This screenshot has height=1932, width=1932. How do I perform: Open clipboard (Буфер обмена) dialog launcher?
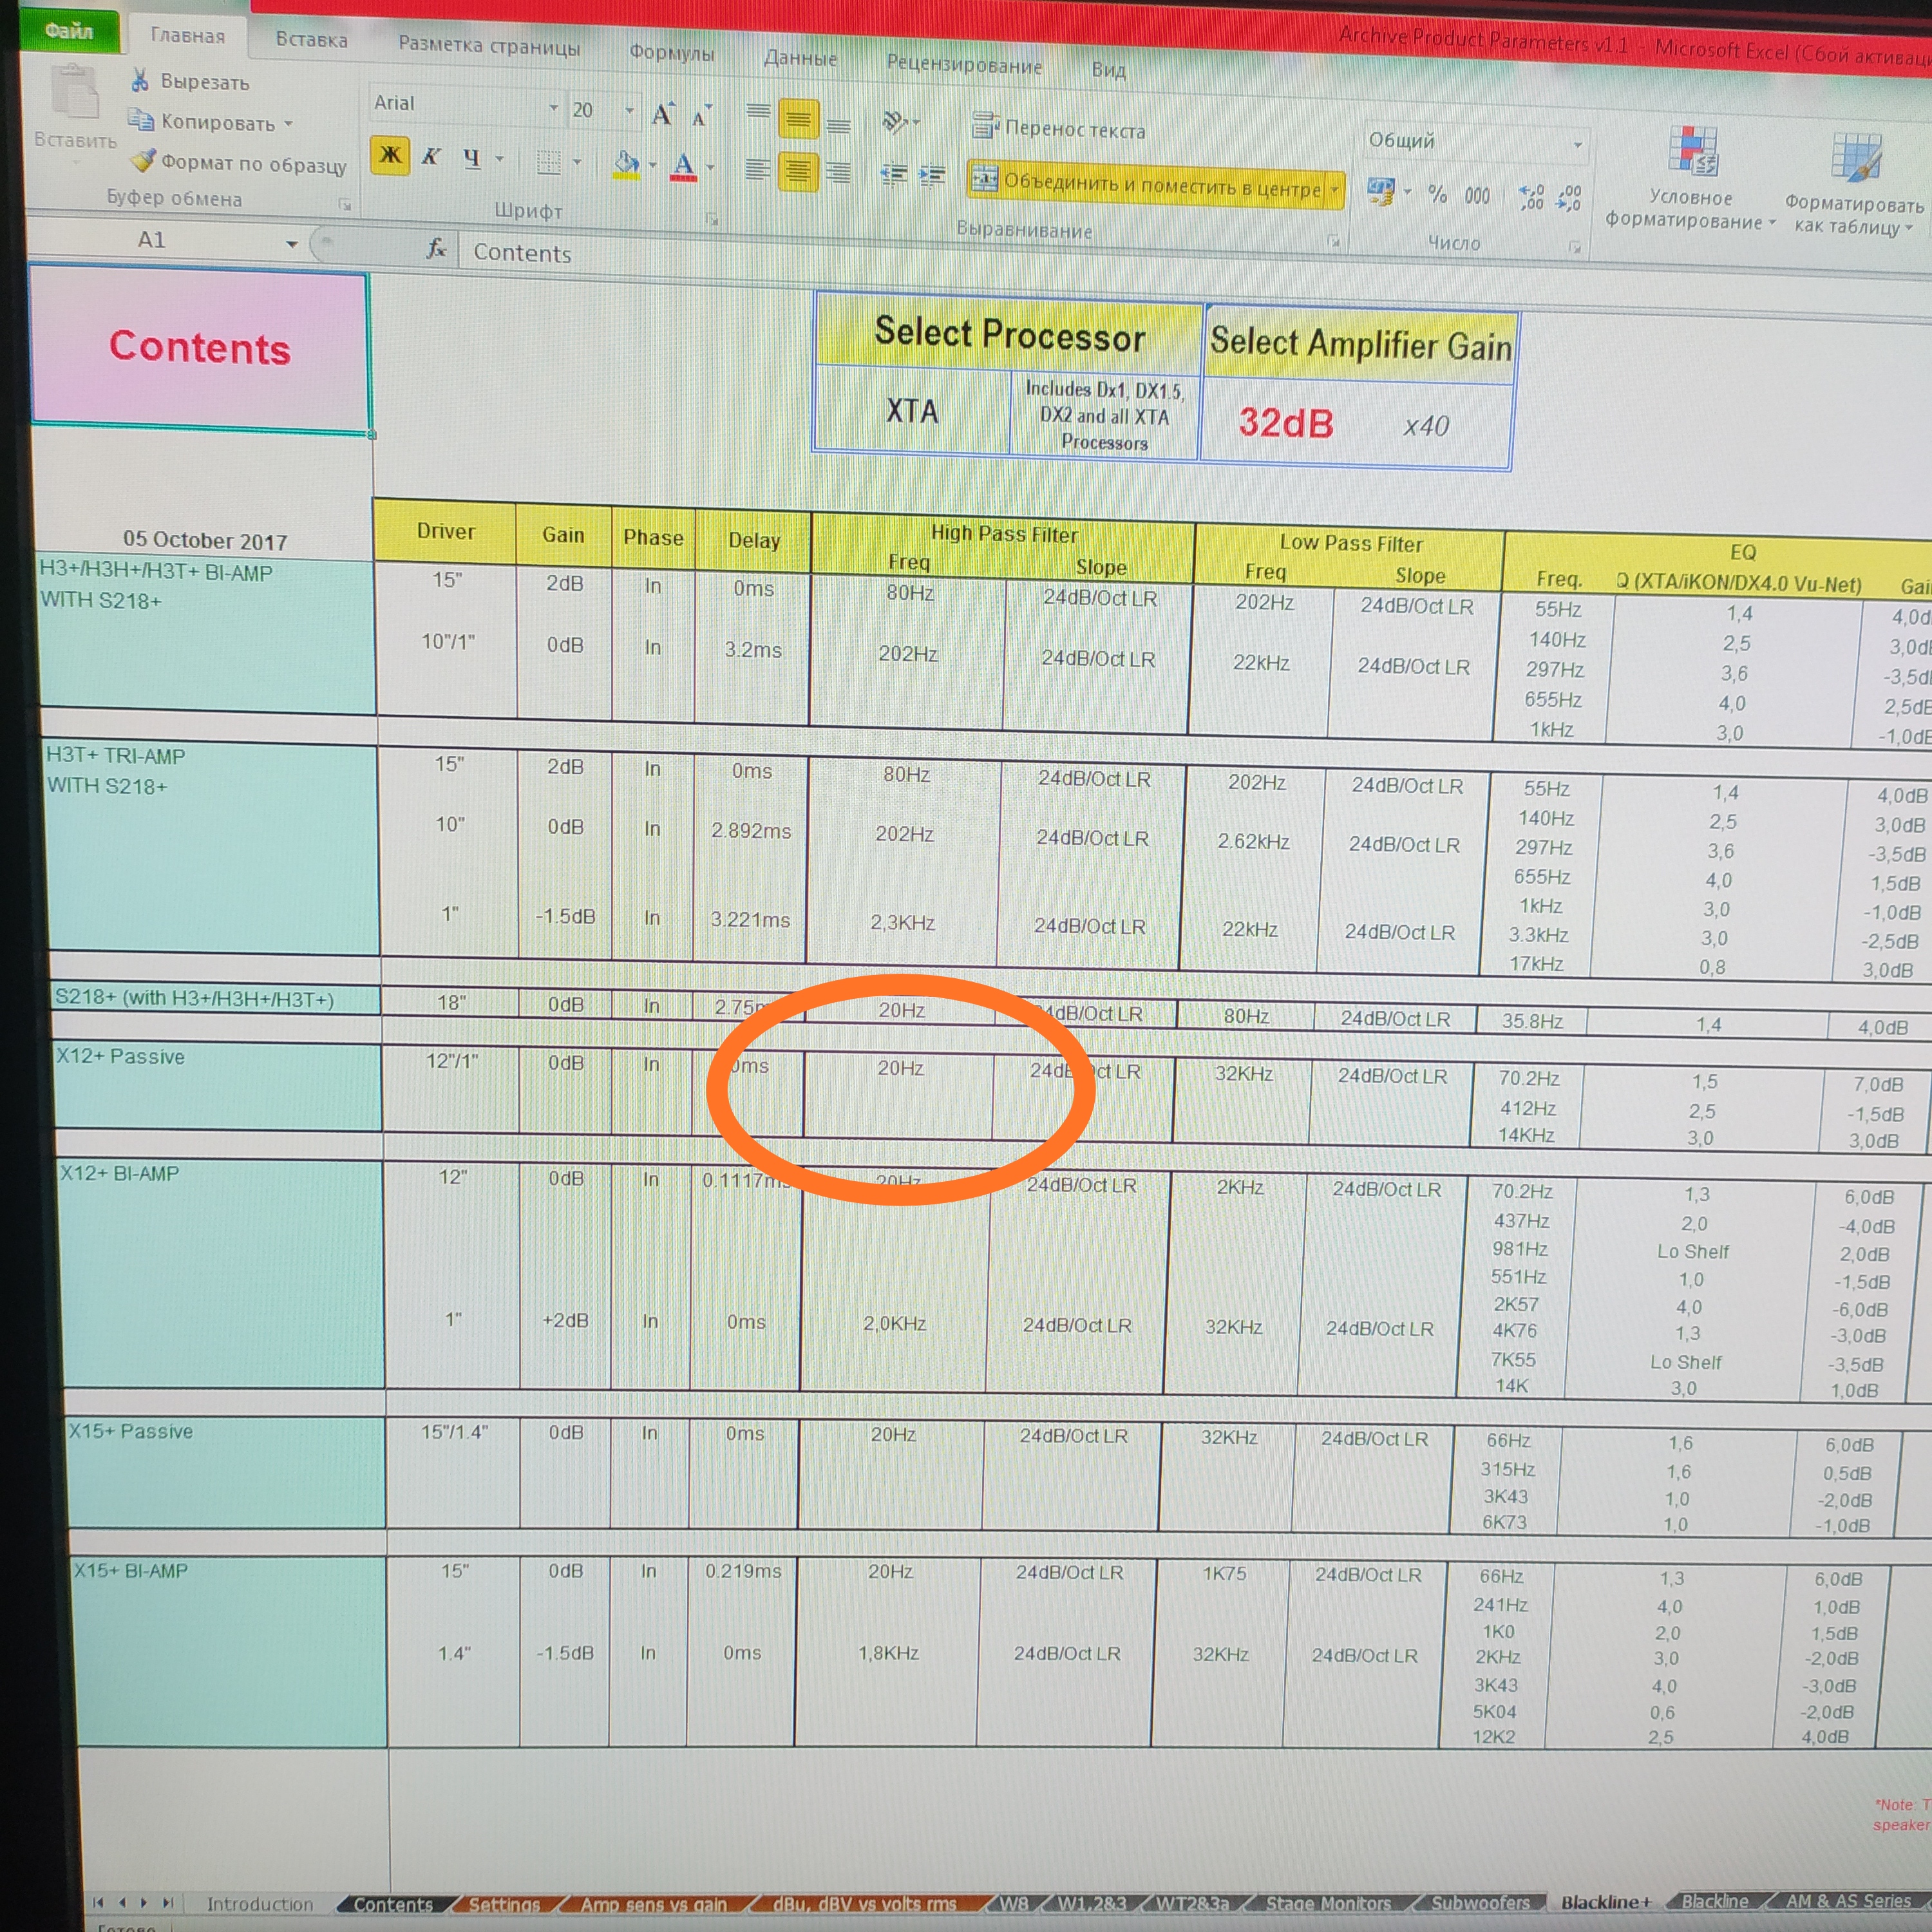[345, 205]
